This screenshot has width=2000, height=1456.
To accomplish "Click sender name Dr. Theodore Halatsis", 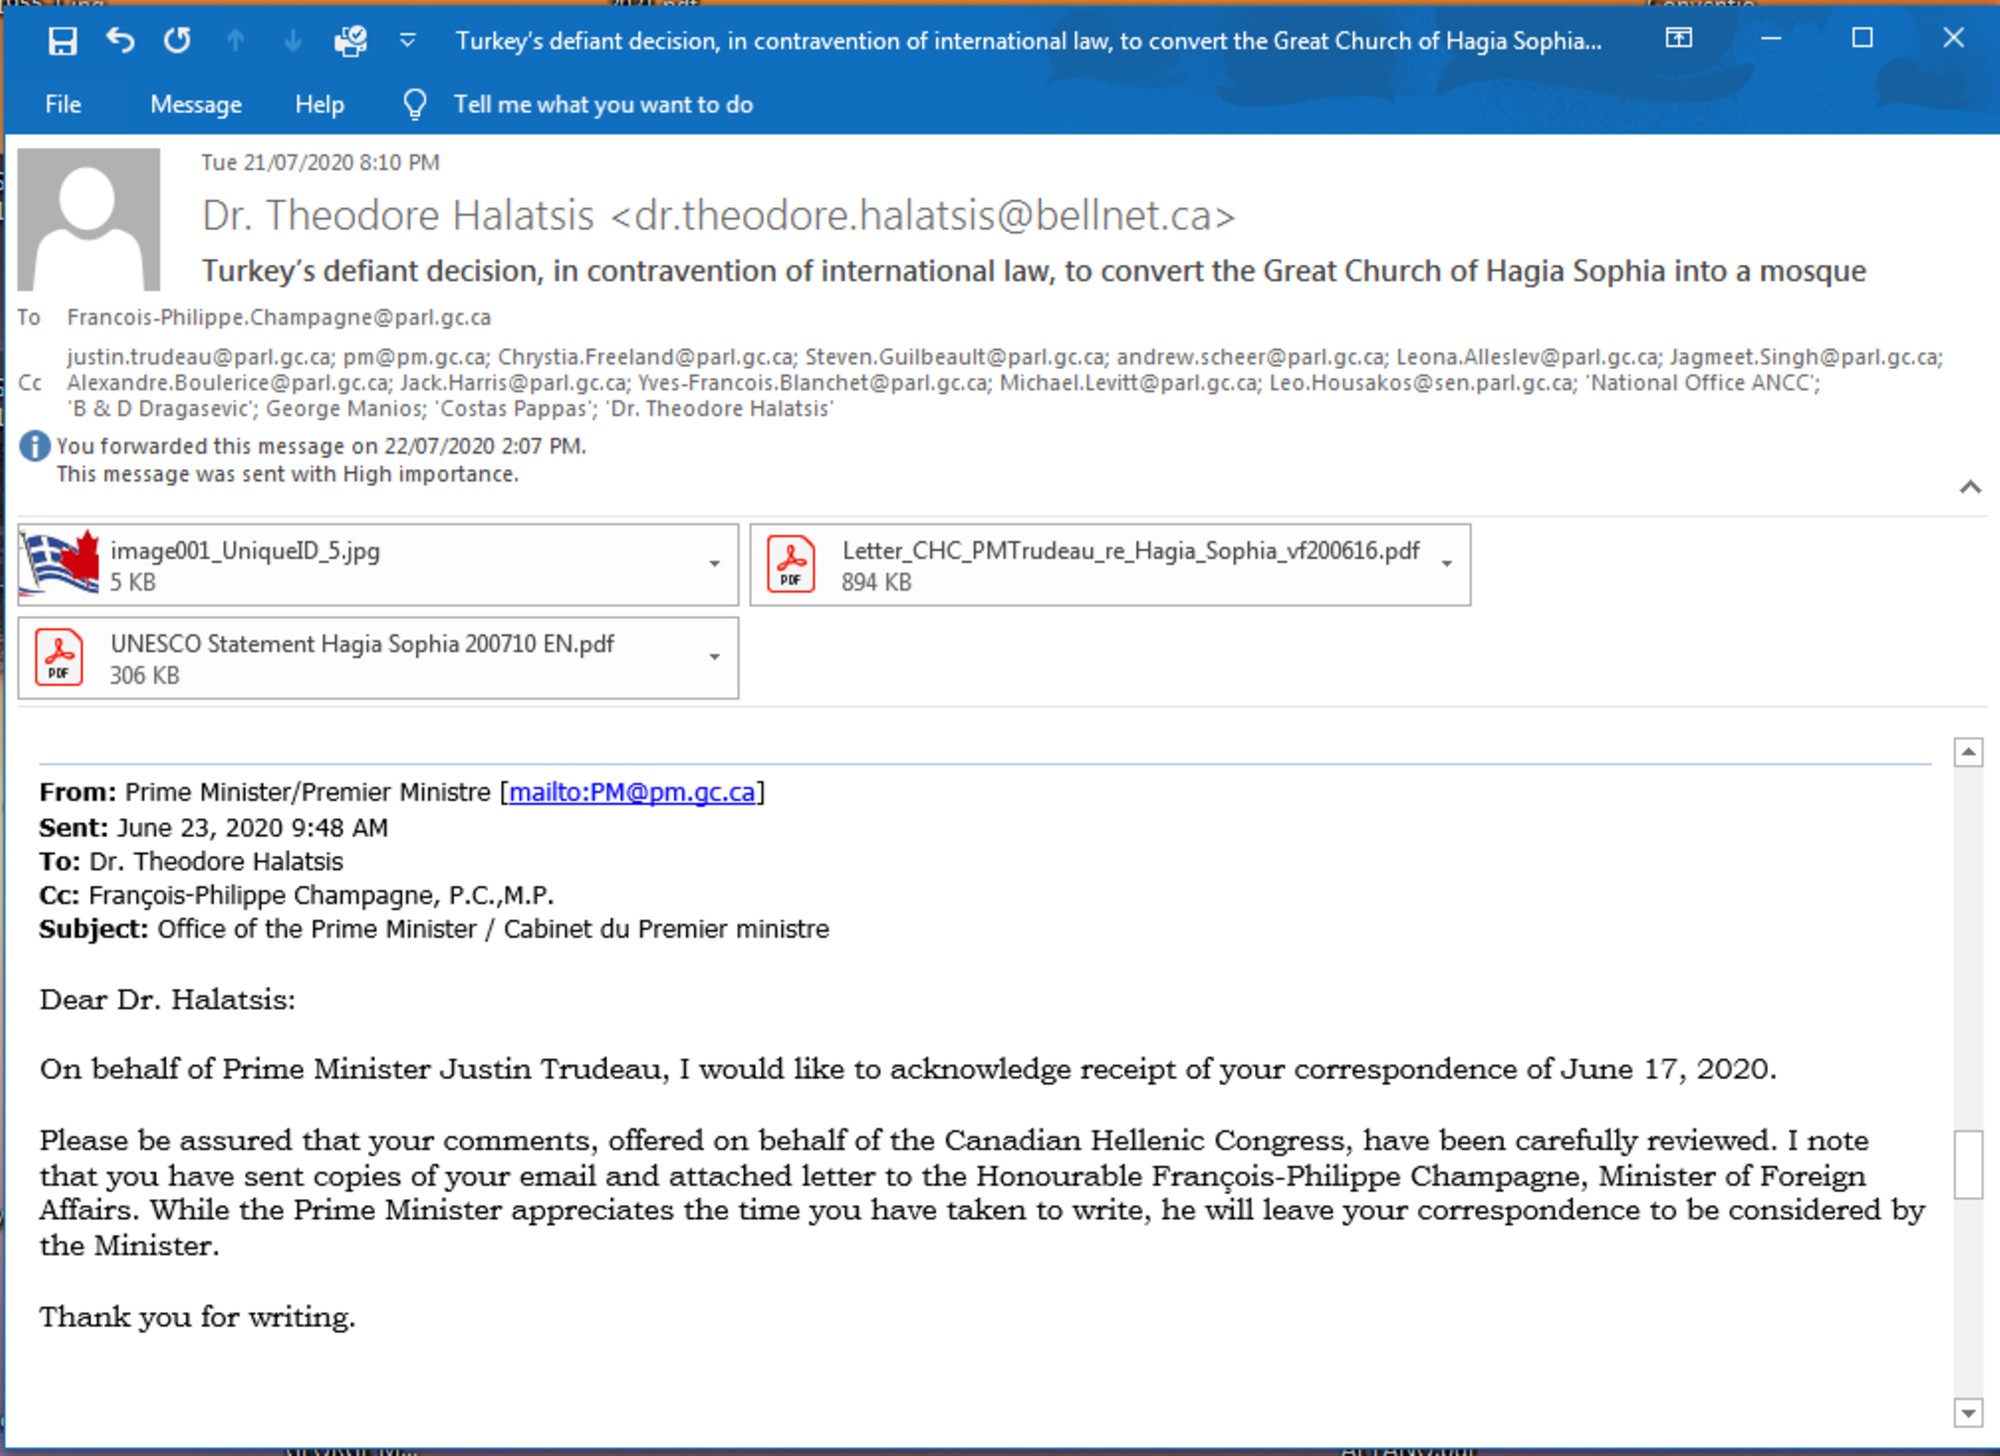I will [x=398, y=215].
